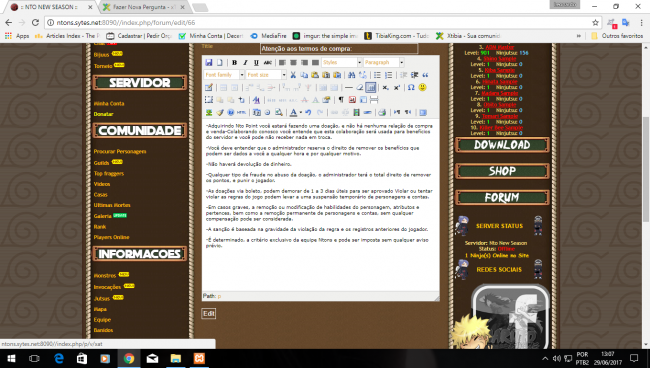
Task: Click the title input field
Action: click(339, 49)
